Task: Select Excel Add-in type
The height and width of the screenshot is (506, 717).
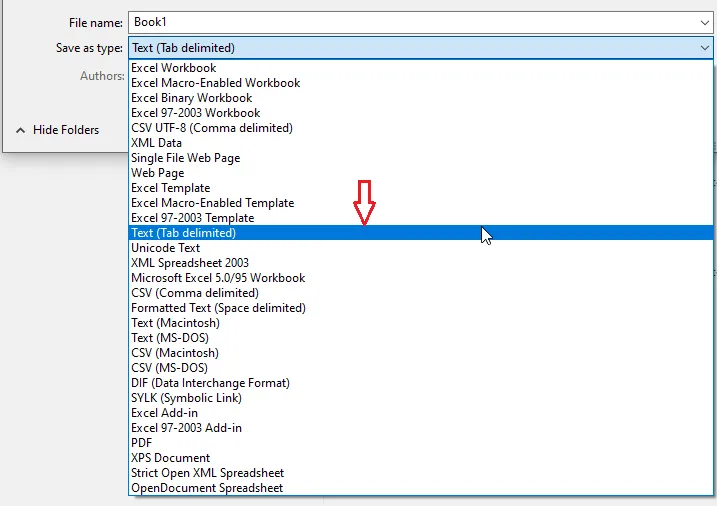Action: [x=421, y=413]
